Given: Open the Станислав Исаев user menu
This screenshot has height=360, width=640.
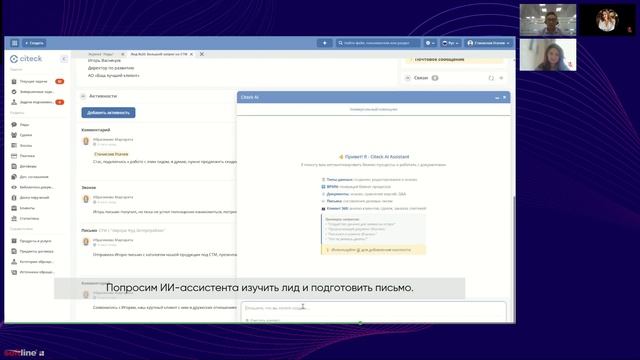Looking at the screenshot, I should pyautogui.click(x=488, y=43).
